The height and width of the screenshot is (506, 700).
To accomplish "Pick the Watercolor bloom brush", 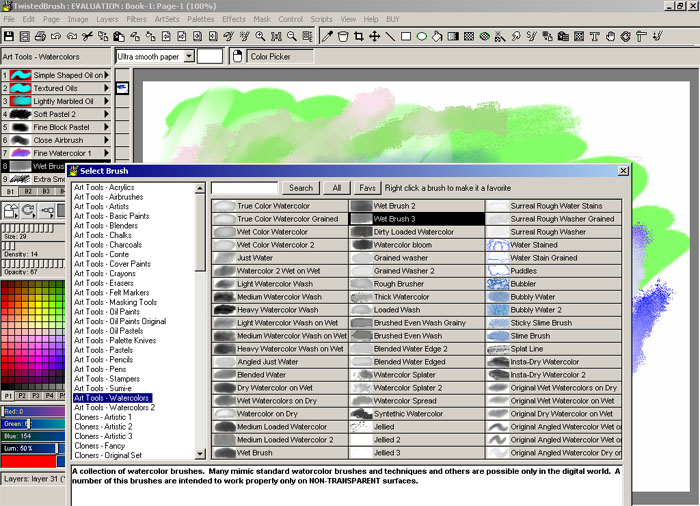I will point(417,244).
